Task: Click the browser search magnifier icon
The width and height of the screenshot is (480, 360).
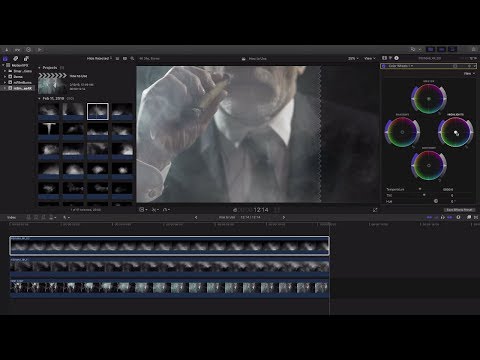Action: click(x=132, y=58)
